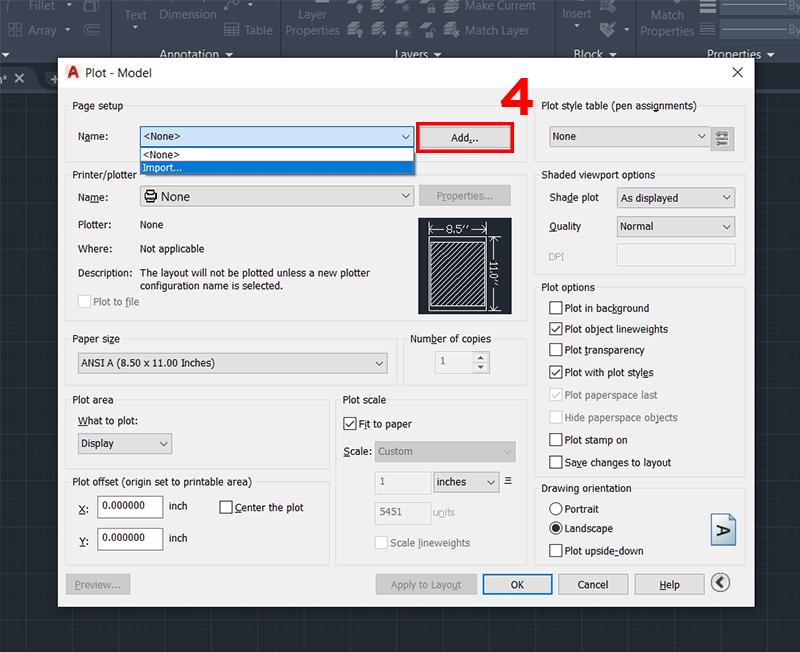Open the Array tool
The image size is (800, 652).
pyautogui.click(x=40, y=31)
